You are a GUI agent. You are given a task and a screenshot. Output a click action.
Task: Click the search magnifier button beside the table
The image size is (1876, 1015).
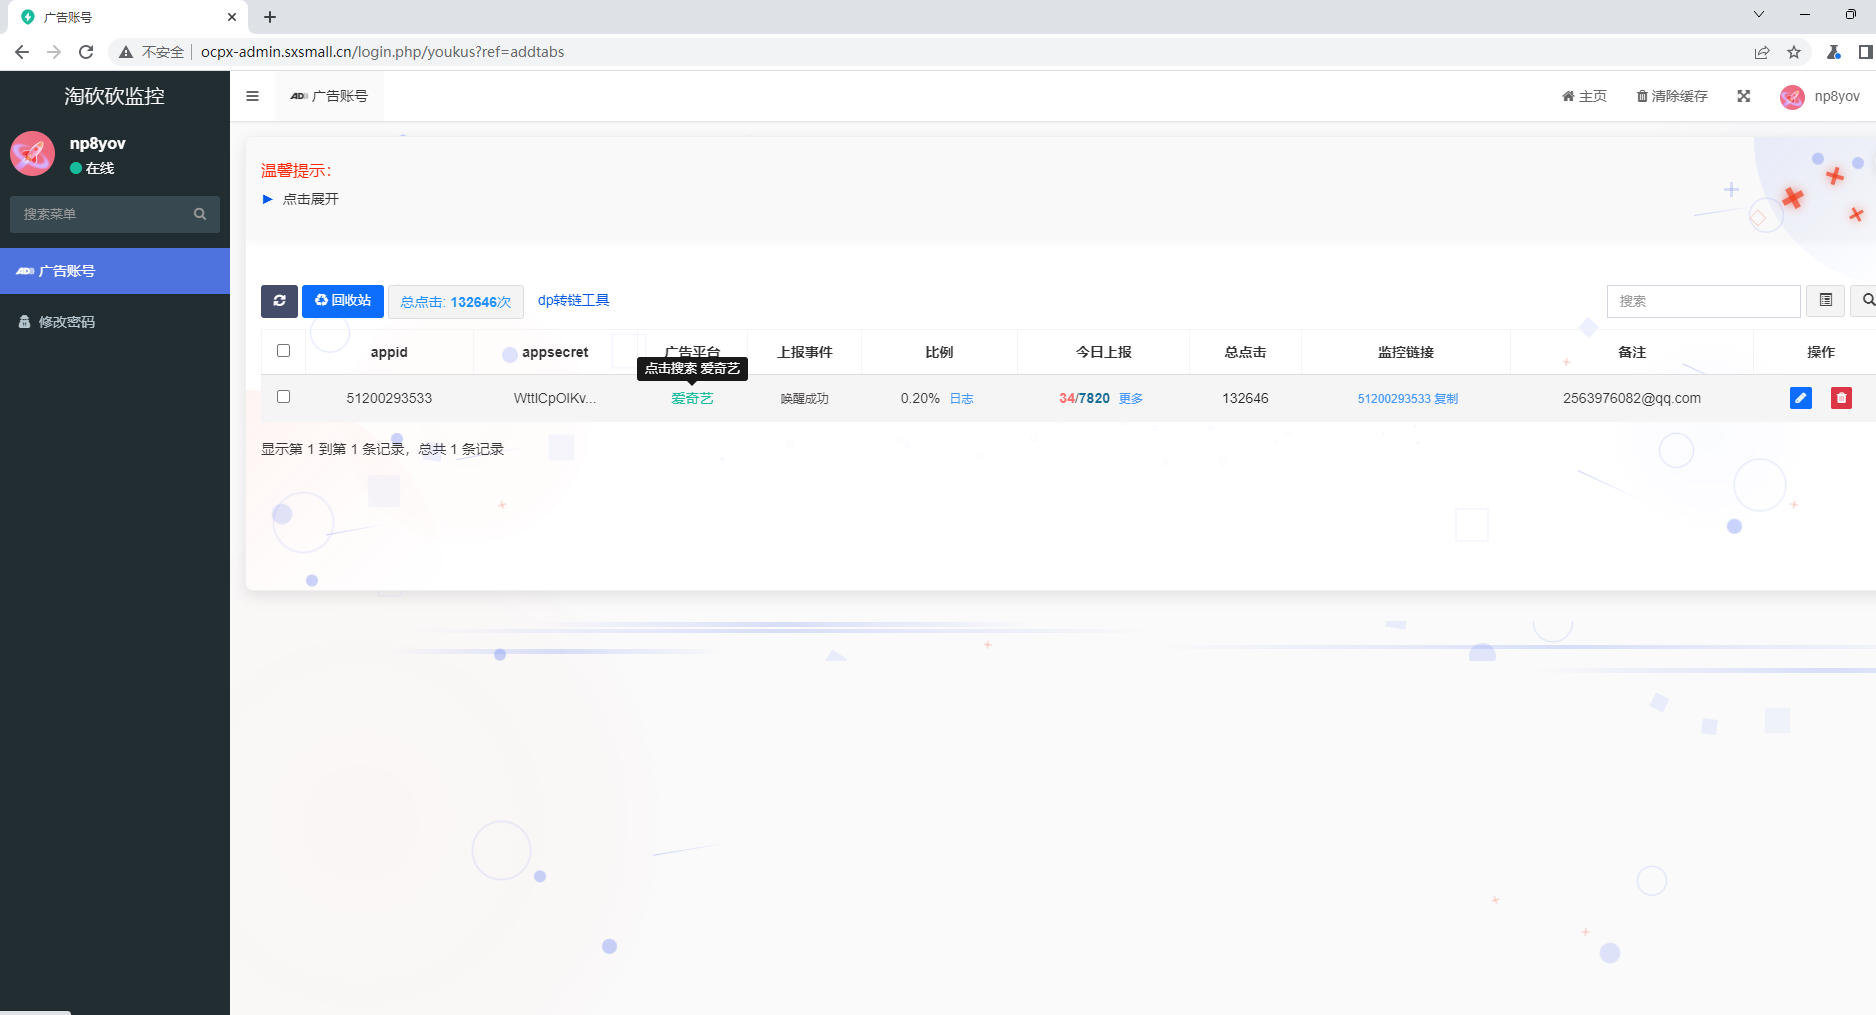[x=1866, y=301]
